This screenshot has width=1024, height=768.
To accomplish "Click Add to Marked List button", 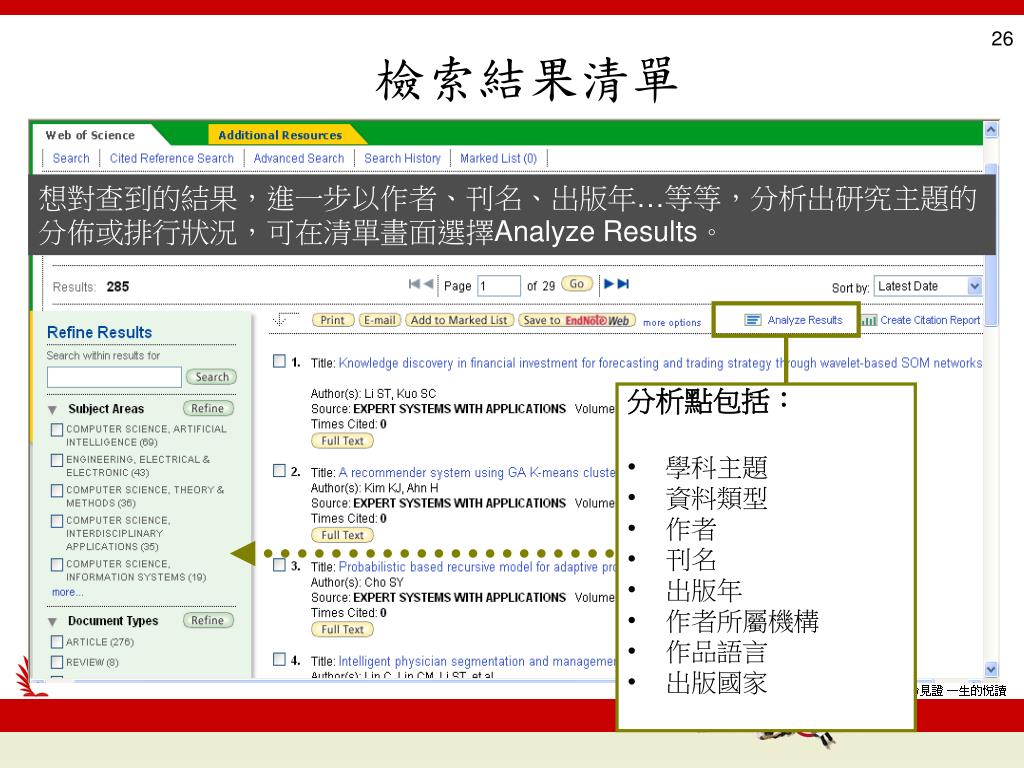I will pyautogui.click(x=459, y=320).
